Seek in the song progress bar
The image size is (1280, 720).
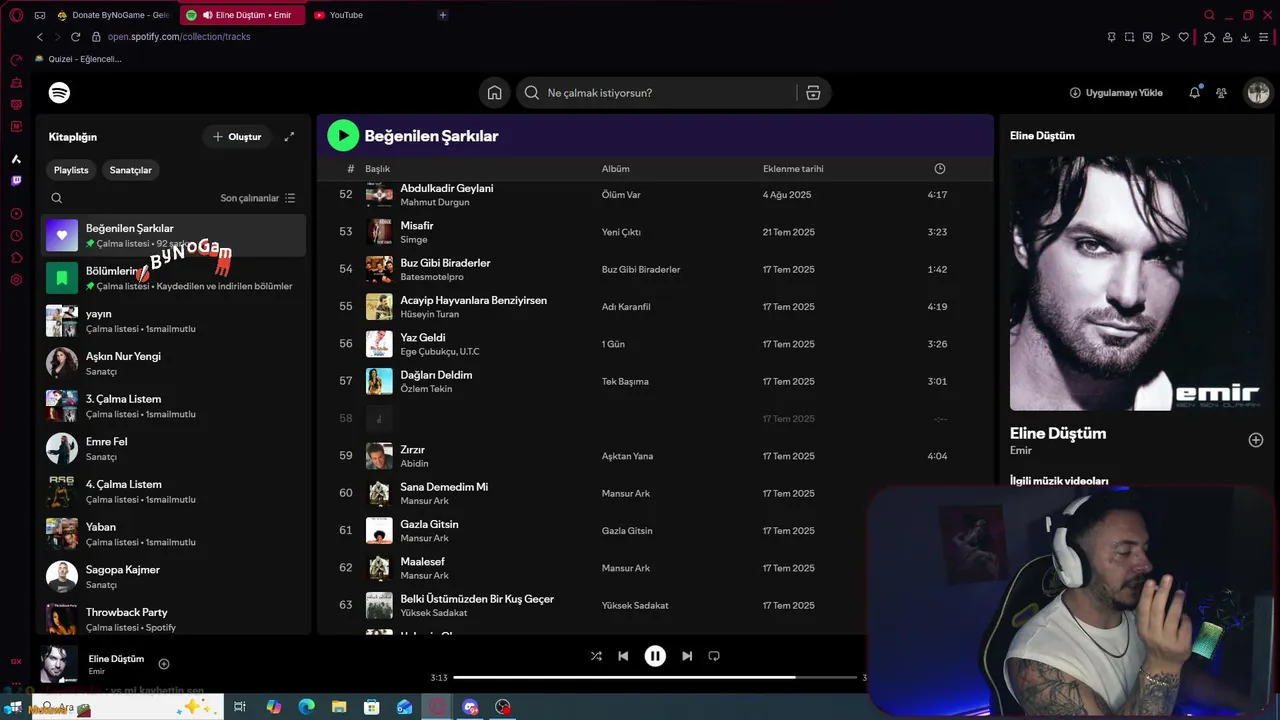[x=655, y=678]
